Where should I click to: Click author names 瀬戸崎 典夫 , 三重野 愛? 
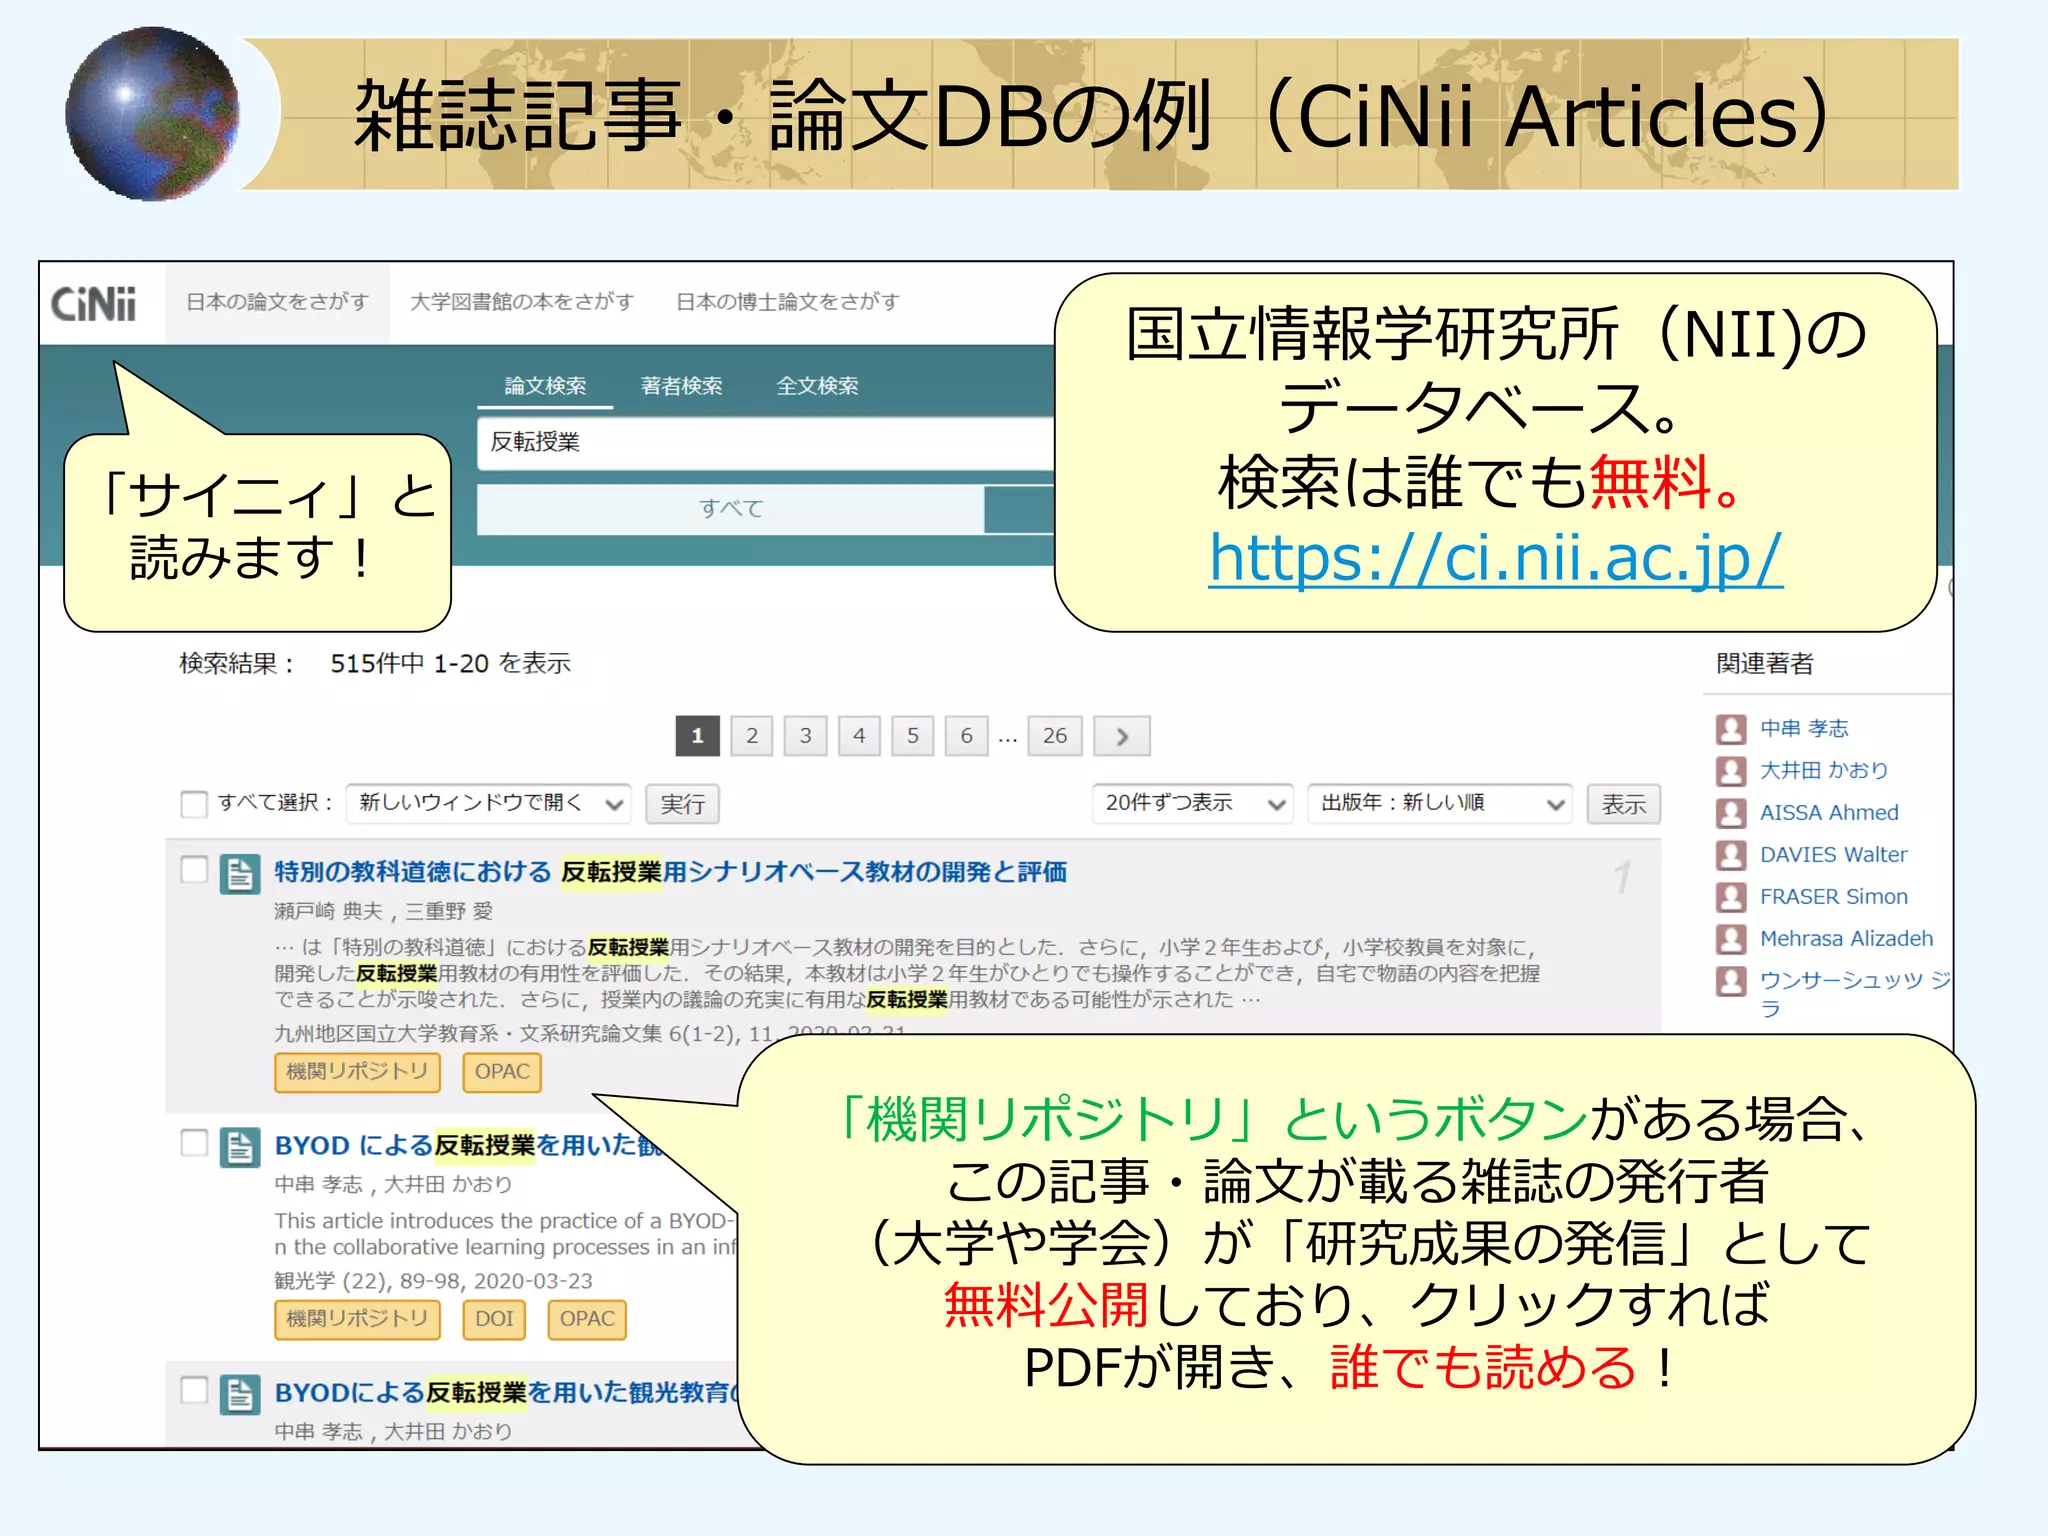(384, 912)
